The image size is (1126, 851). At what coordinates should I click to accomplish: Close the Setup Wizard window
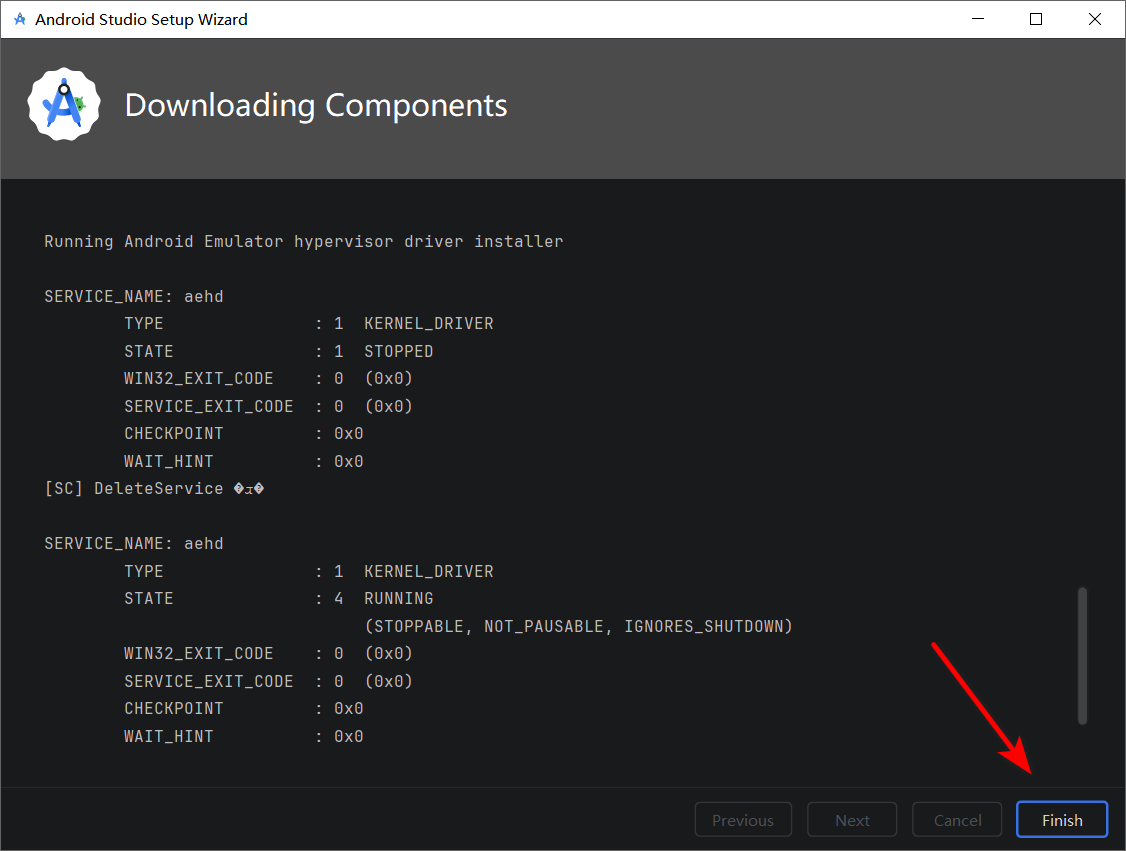tap(1094, 19)
